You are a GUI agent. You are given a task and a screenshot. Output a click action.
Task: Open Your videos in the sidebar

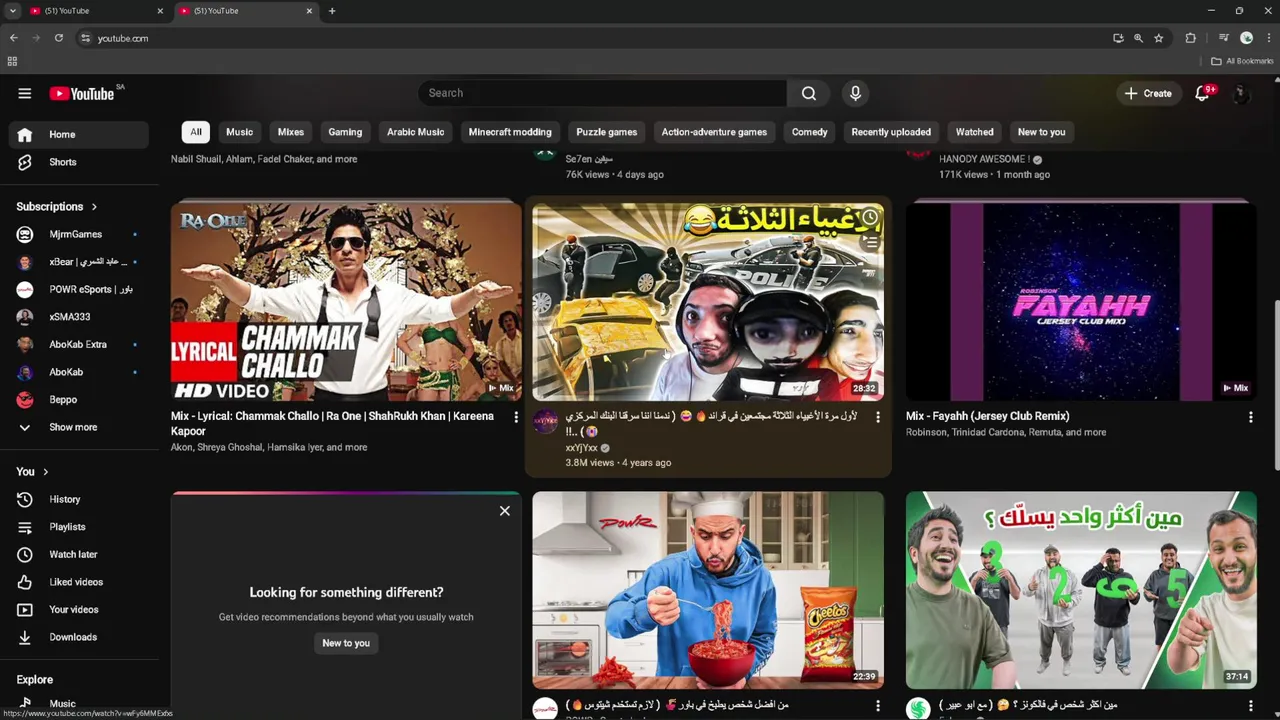point(78,609)
